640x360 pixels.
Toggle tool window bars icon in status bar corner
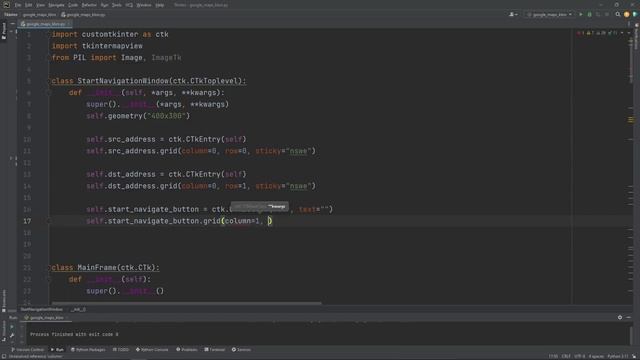point(4,356)
